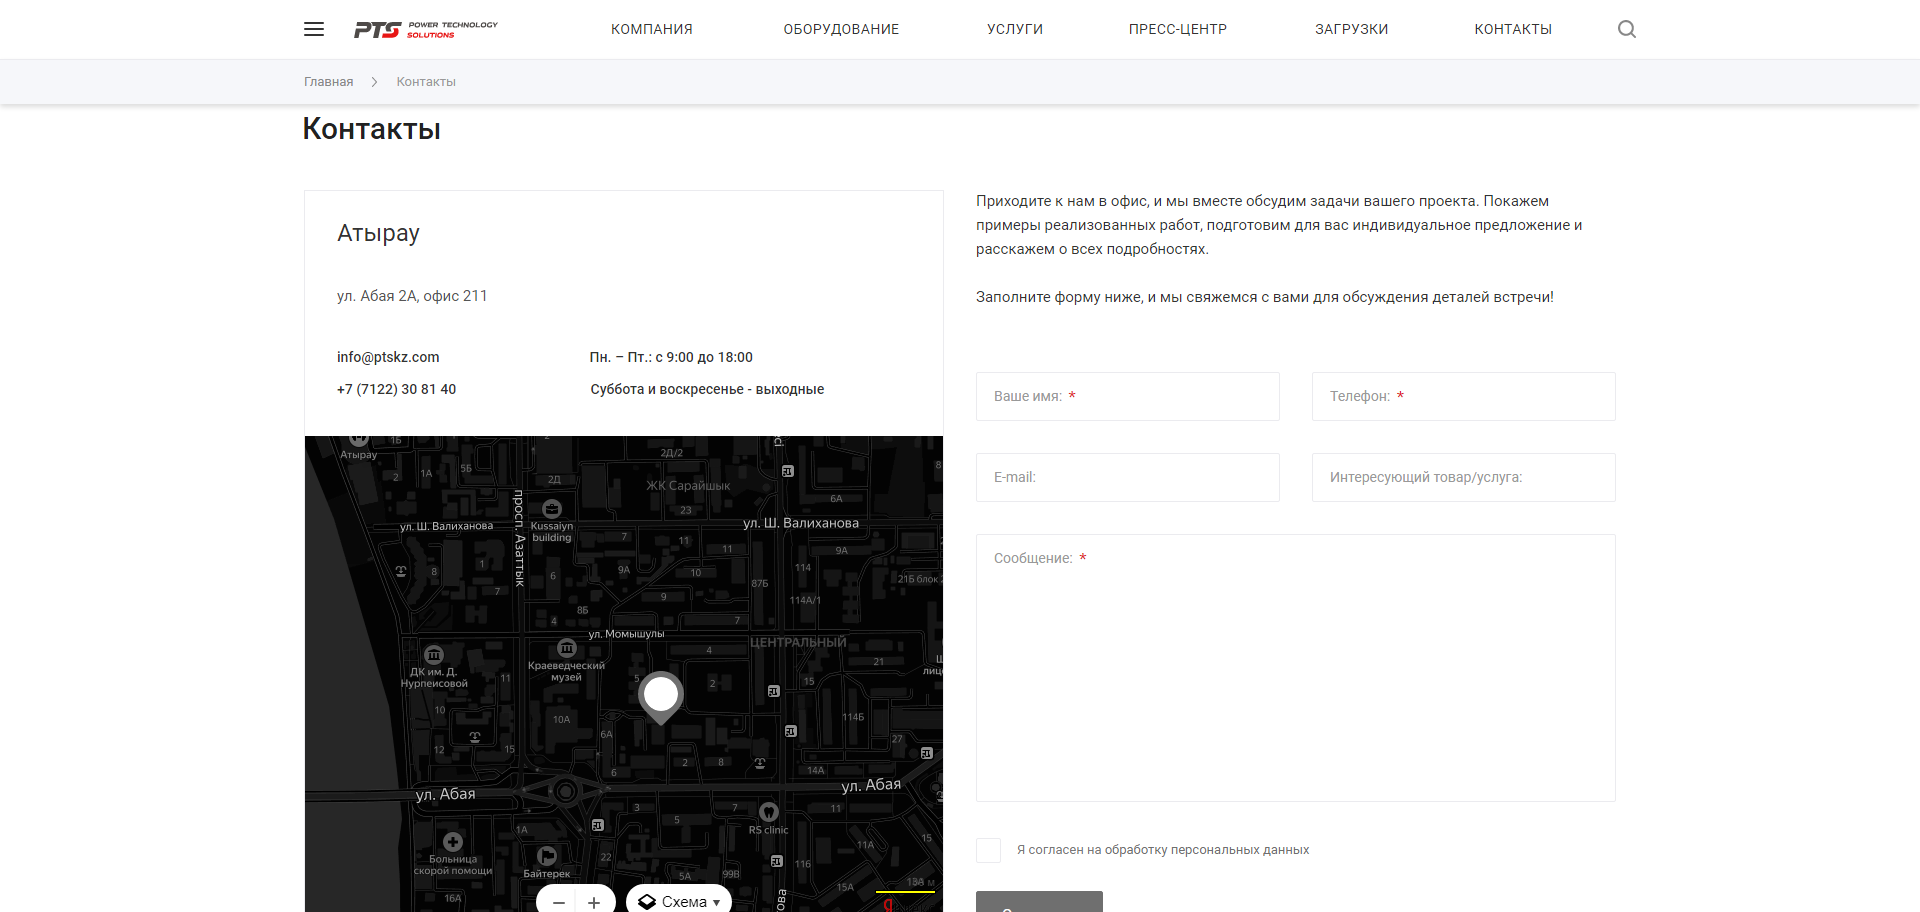This screenshot has height=912, width=1920.
Task: Click the bus stop icon below ЦЕНТРАЛЬНЫЙ label
Action: pyautogui.click(x=774, y=691)
